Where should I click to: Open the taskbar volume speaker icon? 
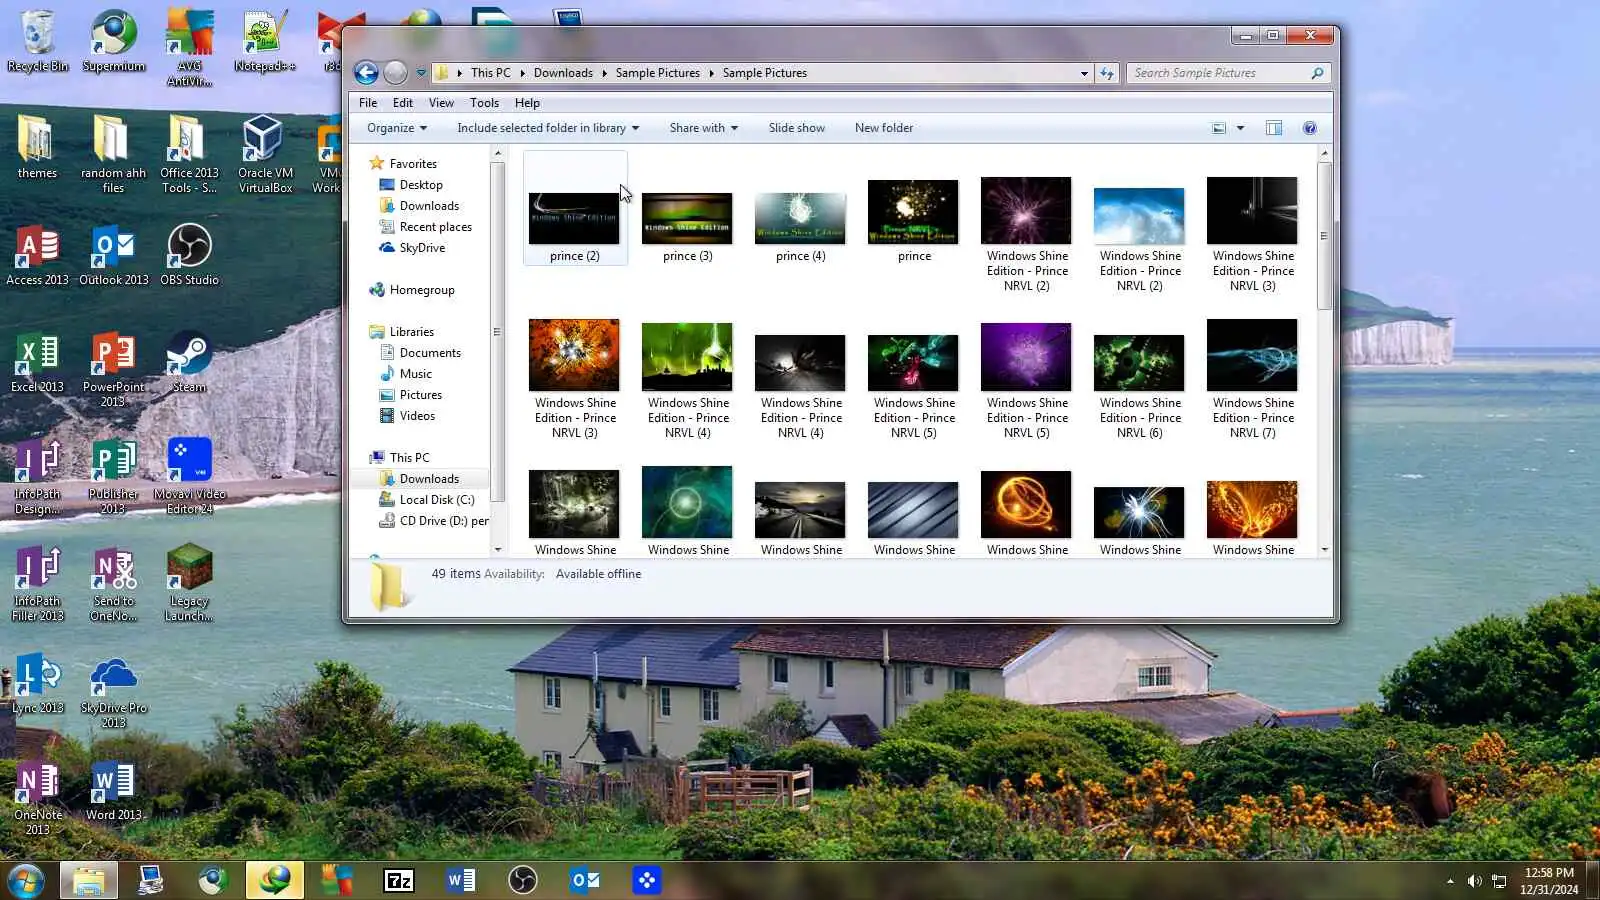(1474, 881)
